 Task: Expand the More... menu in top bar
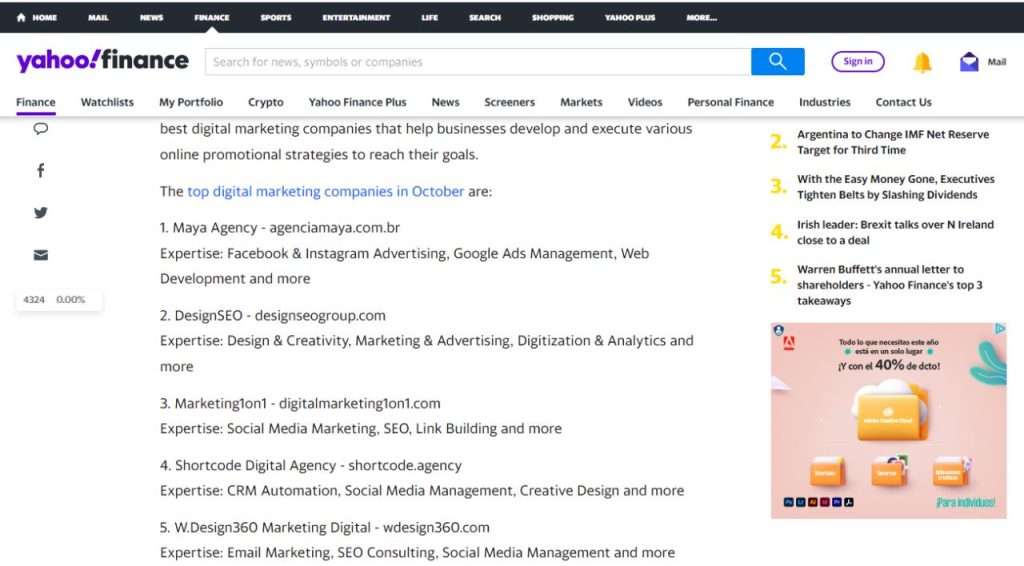pos(701,18)
